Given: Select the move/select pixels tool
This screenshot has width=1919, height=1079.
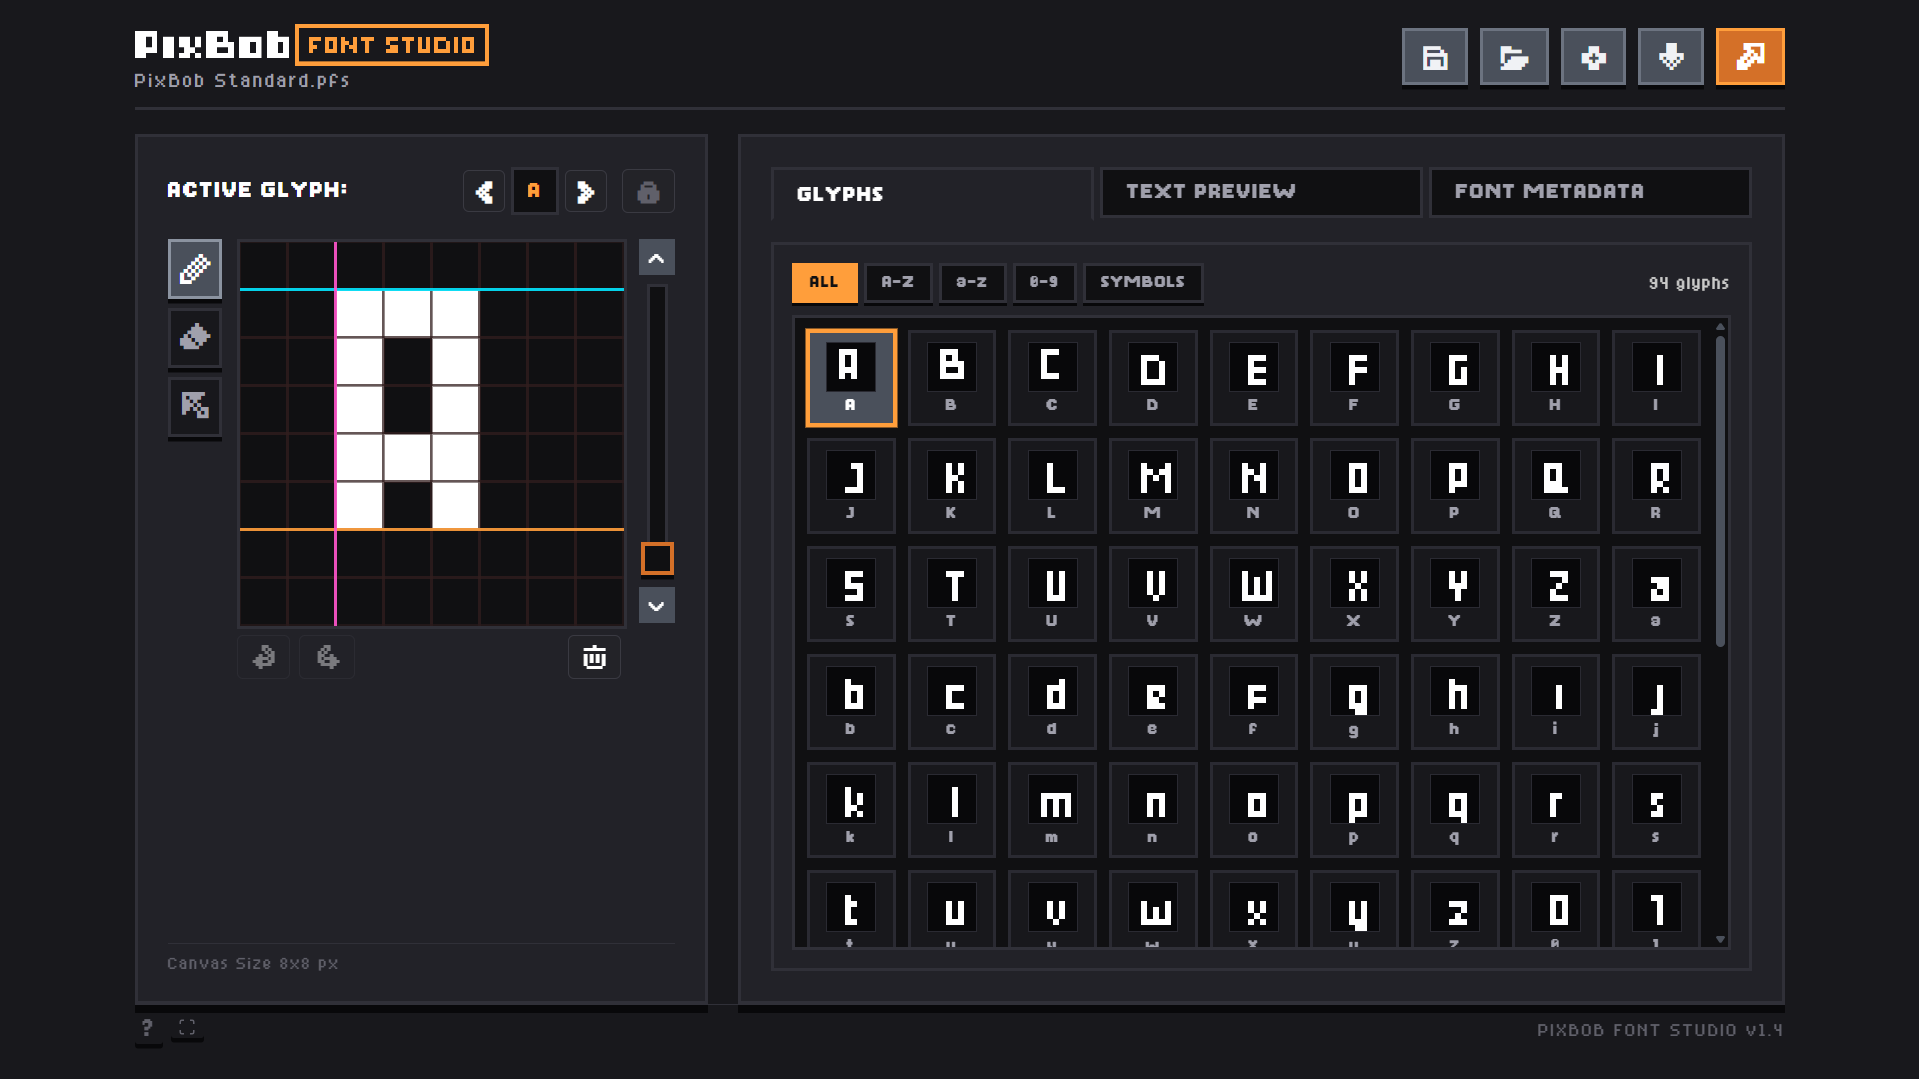Looking at the screenshot, I should point(195,406).
